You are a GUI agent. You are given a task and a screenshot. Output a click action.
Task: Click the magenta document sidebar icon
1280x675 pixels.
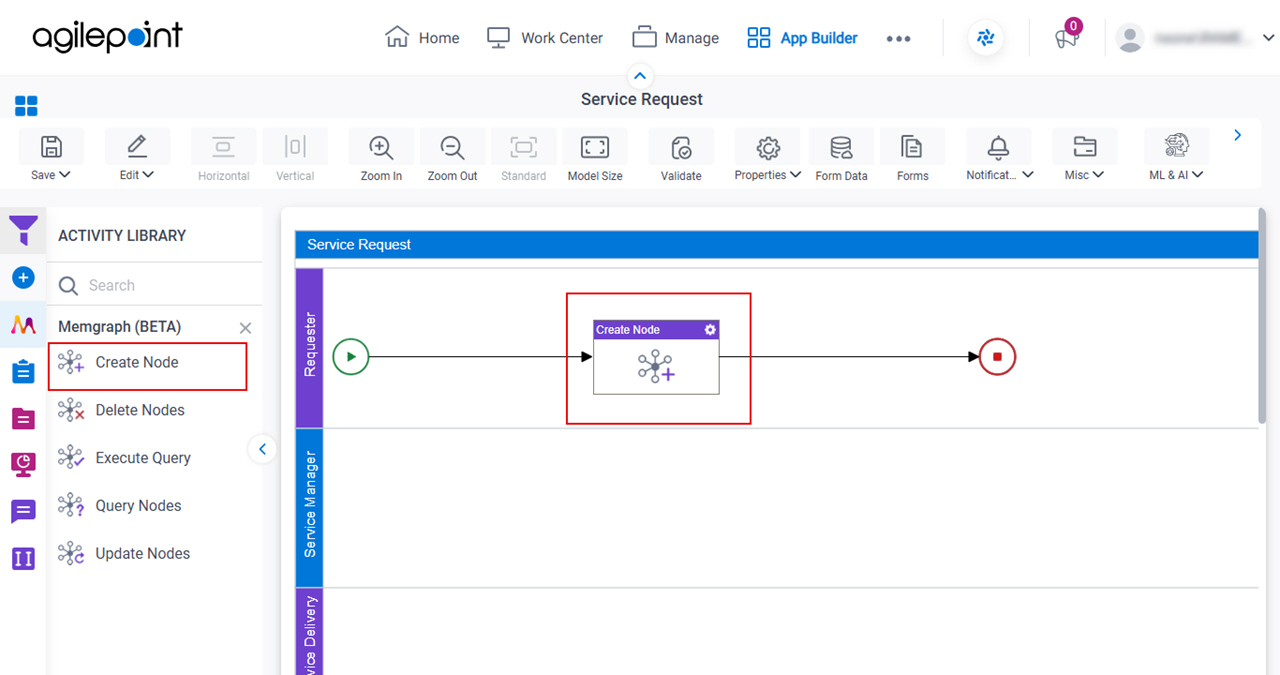tap(23, 418)
